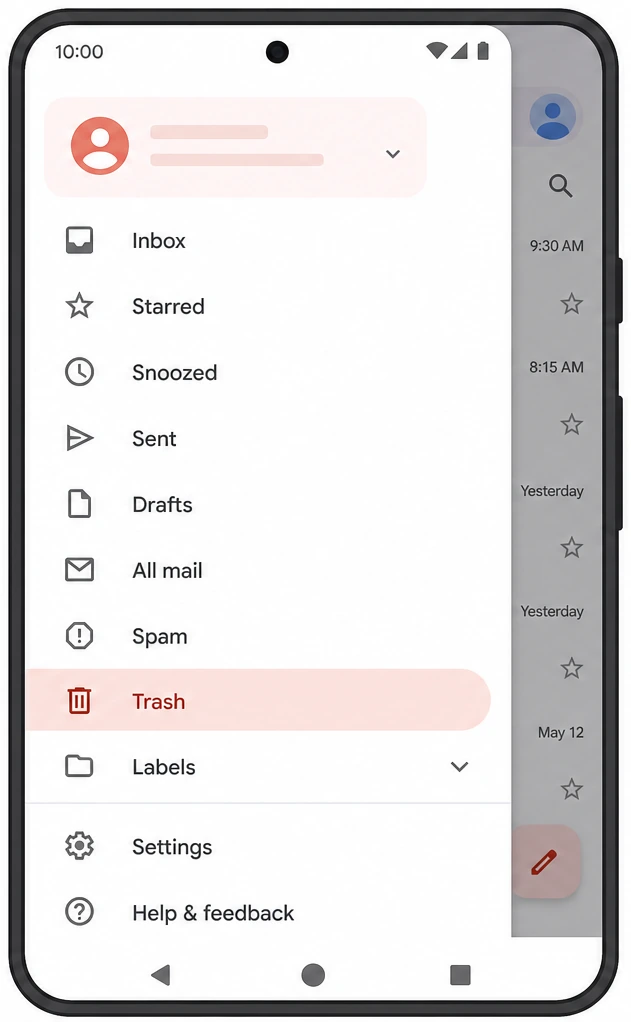Tap the battery status icon

(x=483, y=50)
